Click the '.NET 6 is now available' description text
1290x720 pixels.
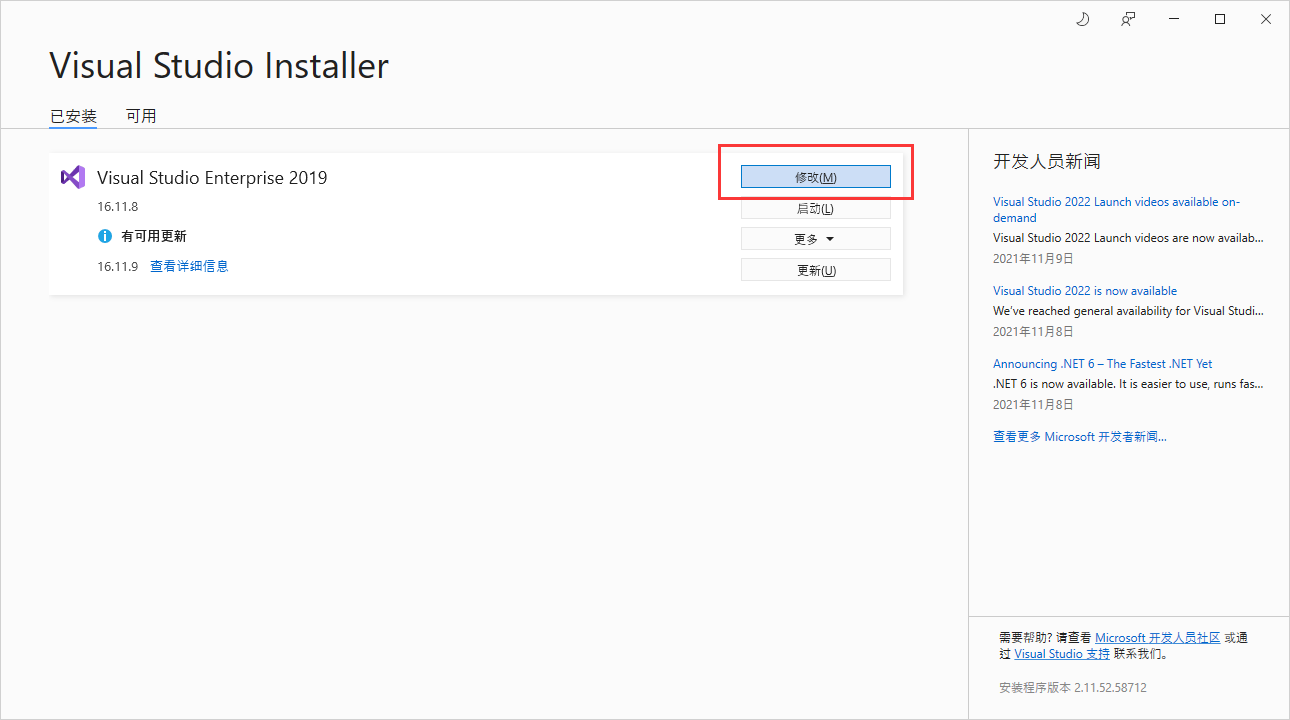[x=1128, y=384]
